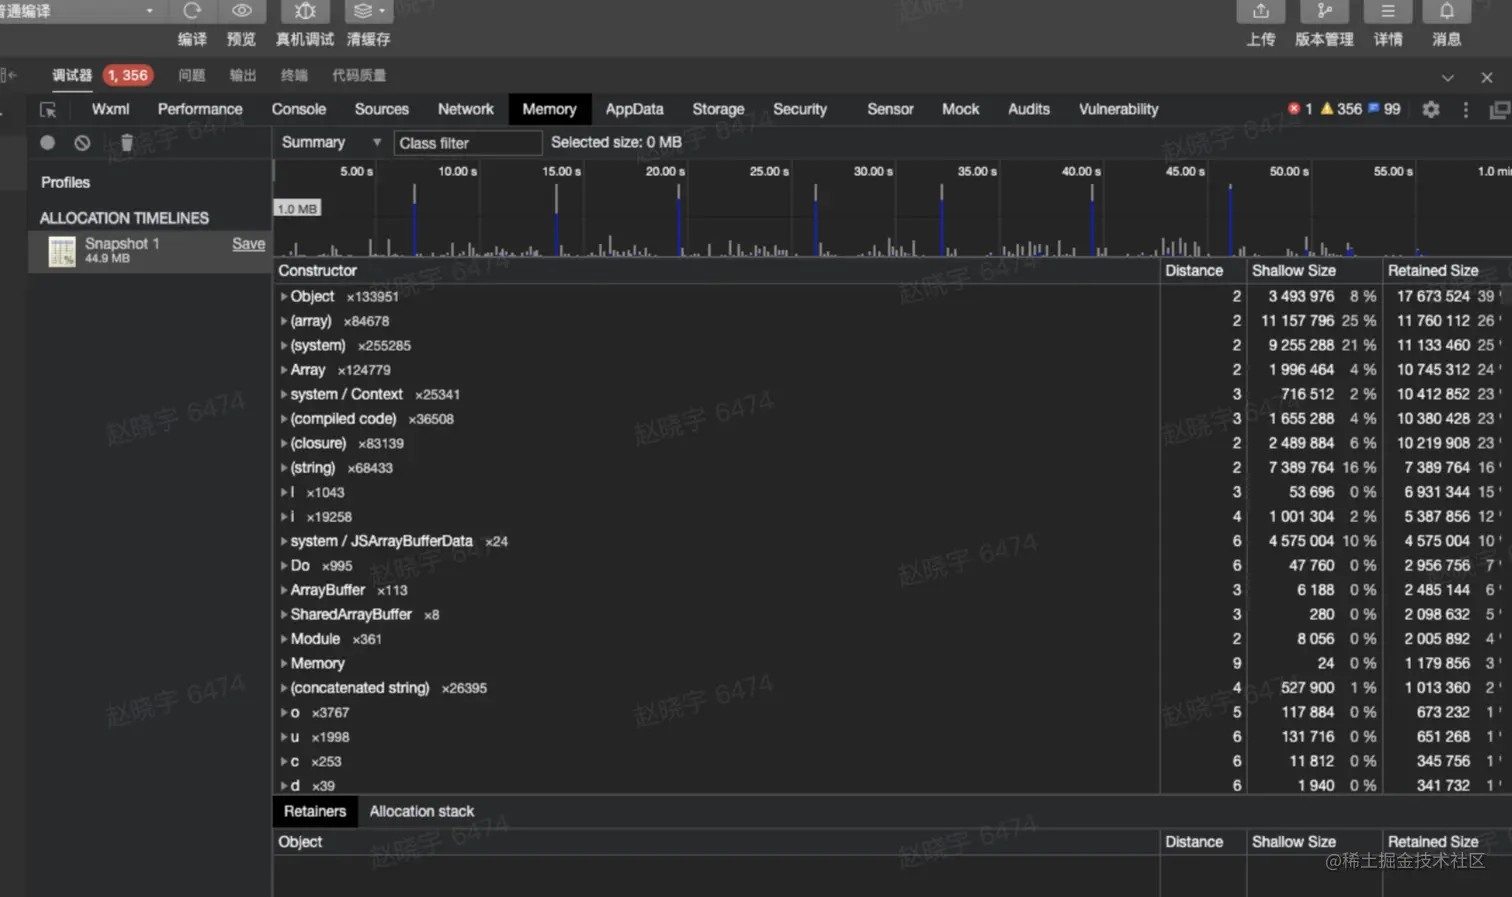This screenshot has width=1512, height=897.
Task: Expand the (system) constructor row
Action: click(284, 346)
